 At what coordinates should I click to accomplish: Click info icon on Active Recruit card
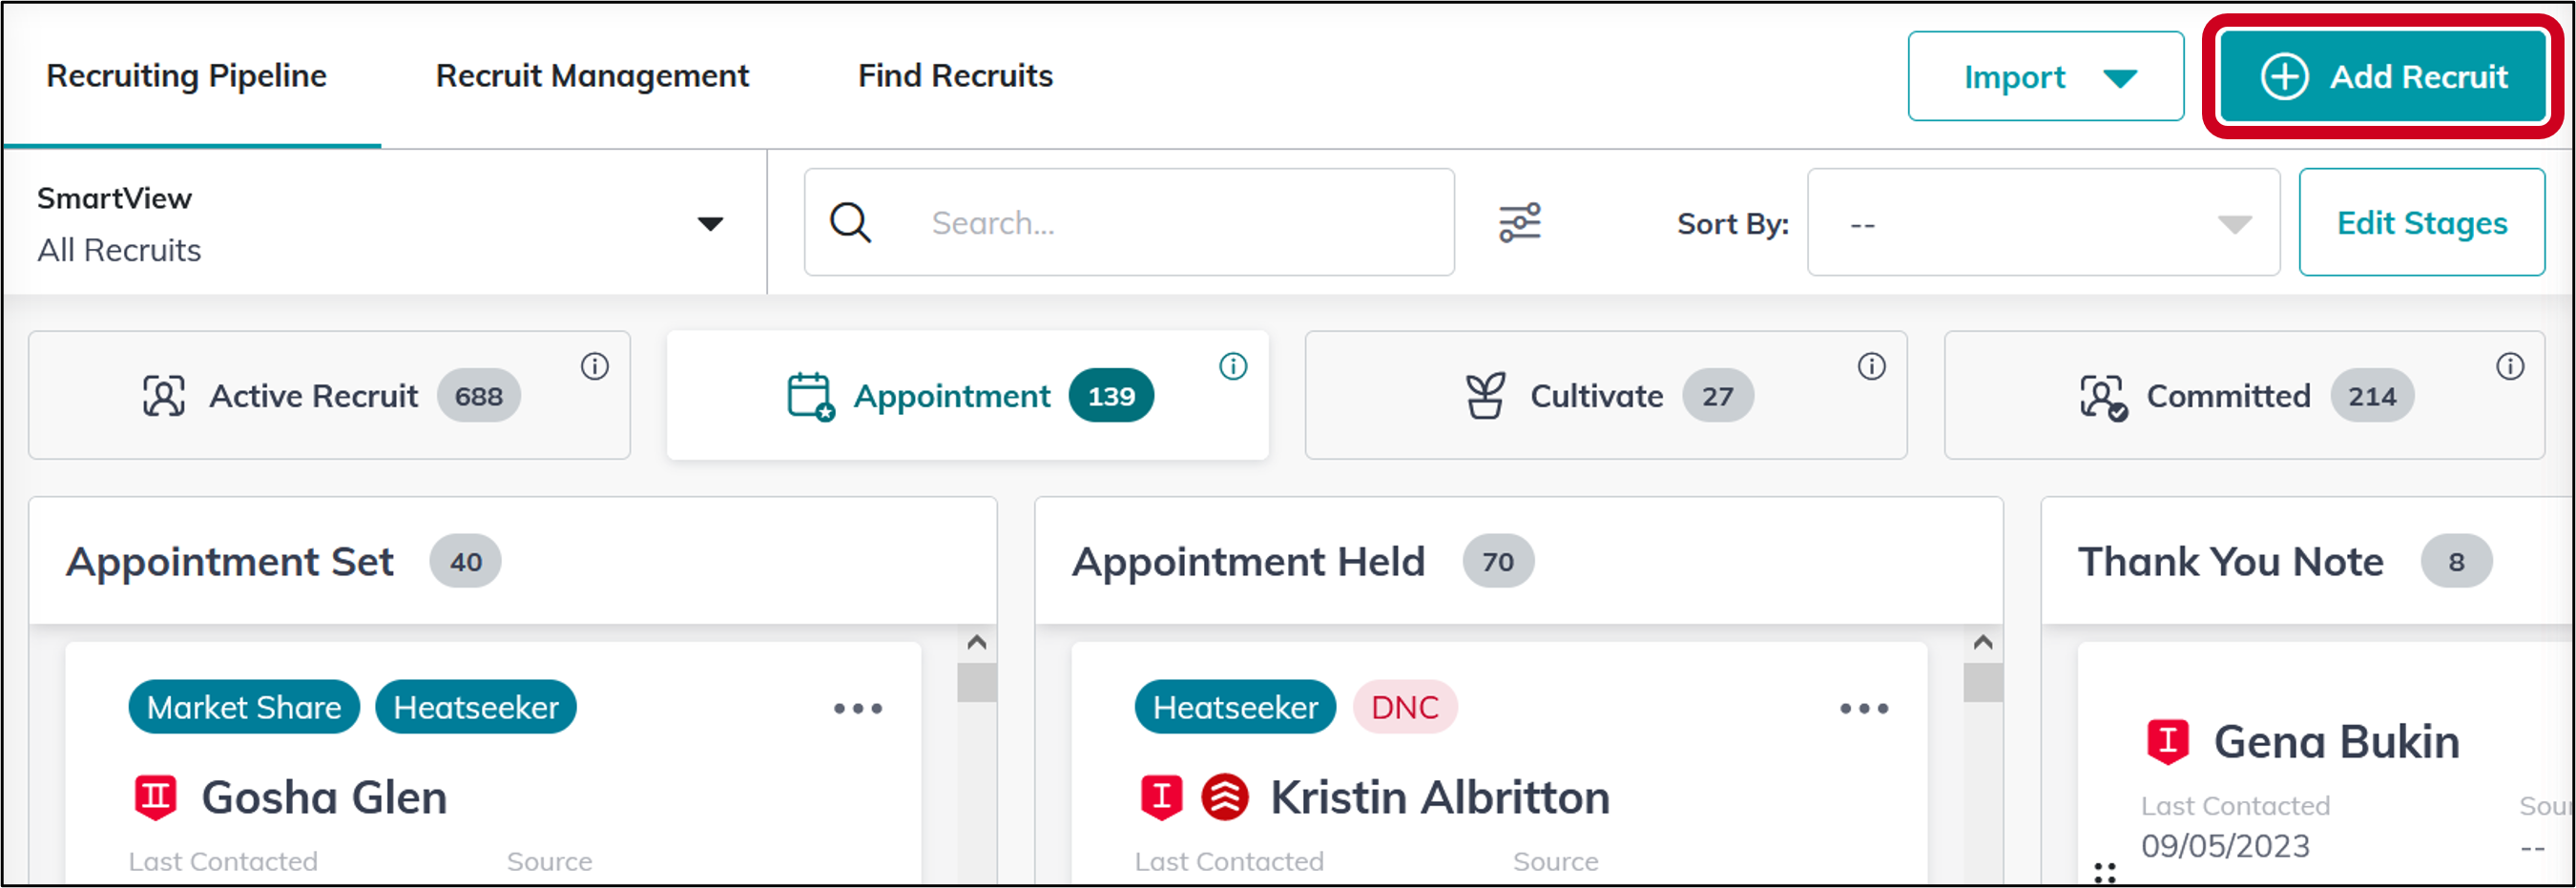click(x=595, y=367)
